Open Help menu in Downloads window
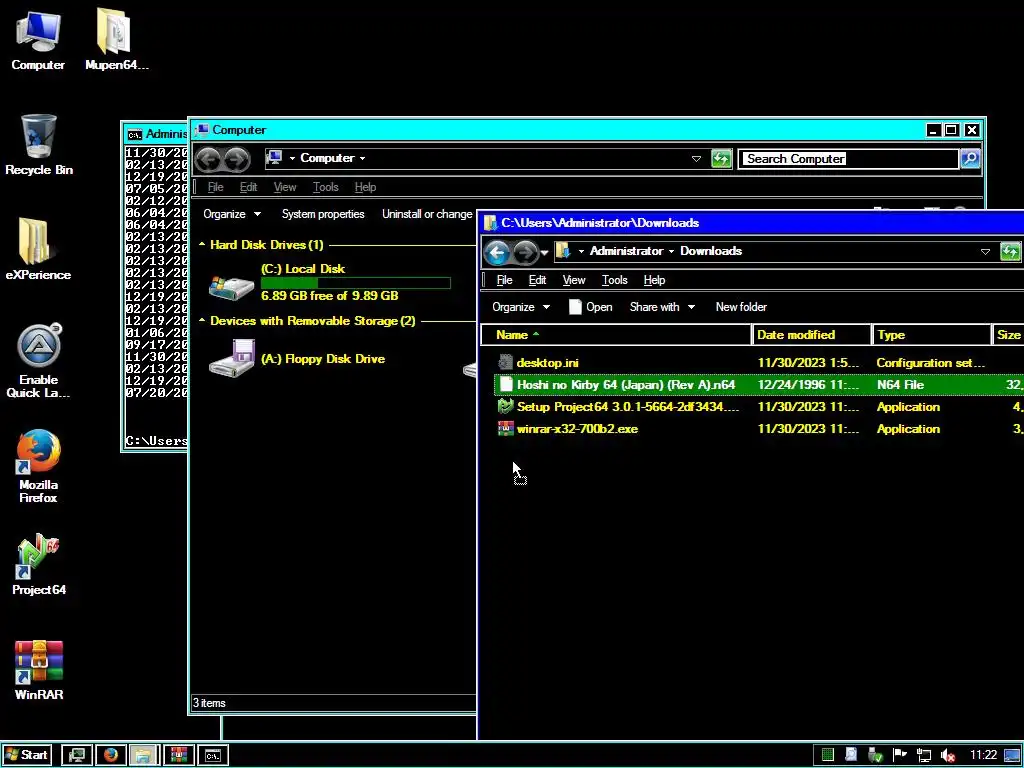This screenshot has width=1024, height=768. pyautogui.click(x=654, y=280)
